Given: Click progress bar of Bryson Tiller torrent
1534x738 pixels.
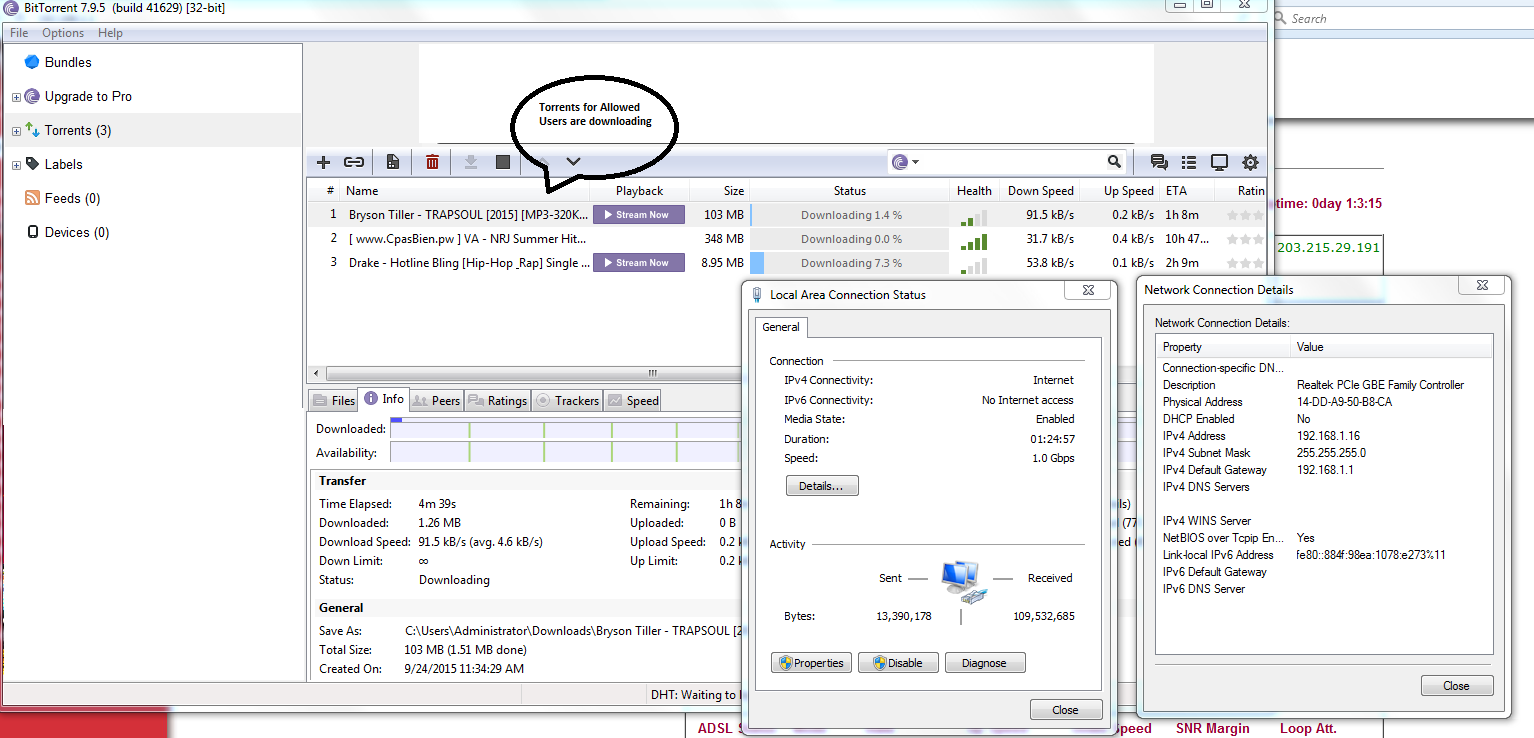Looking at the screenshot, I should point(849,215).
